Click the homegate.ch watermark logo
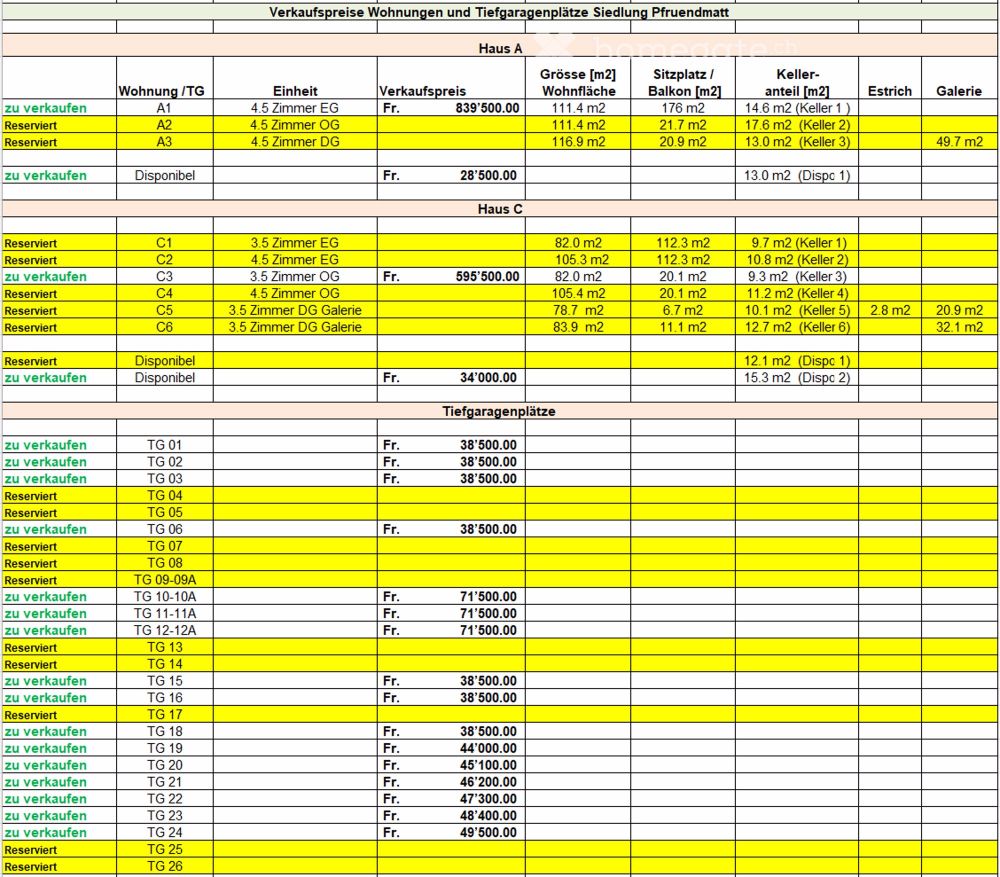Image resolution: width=1000 pixels, height=877 pixels. pos(650,46)
